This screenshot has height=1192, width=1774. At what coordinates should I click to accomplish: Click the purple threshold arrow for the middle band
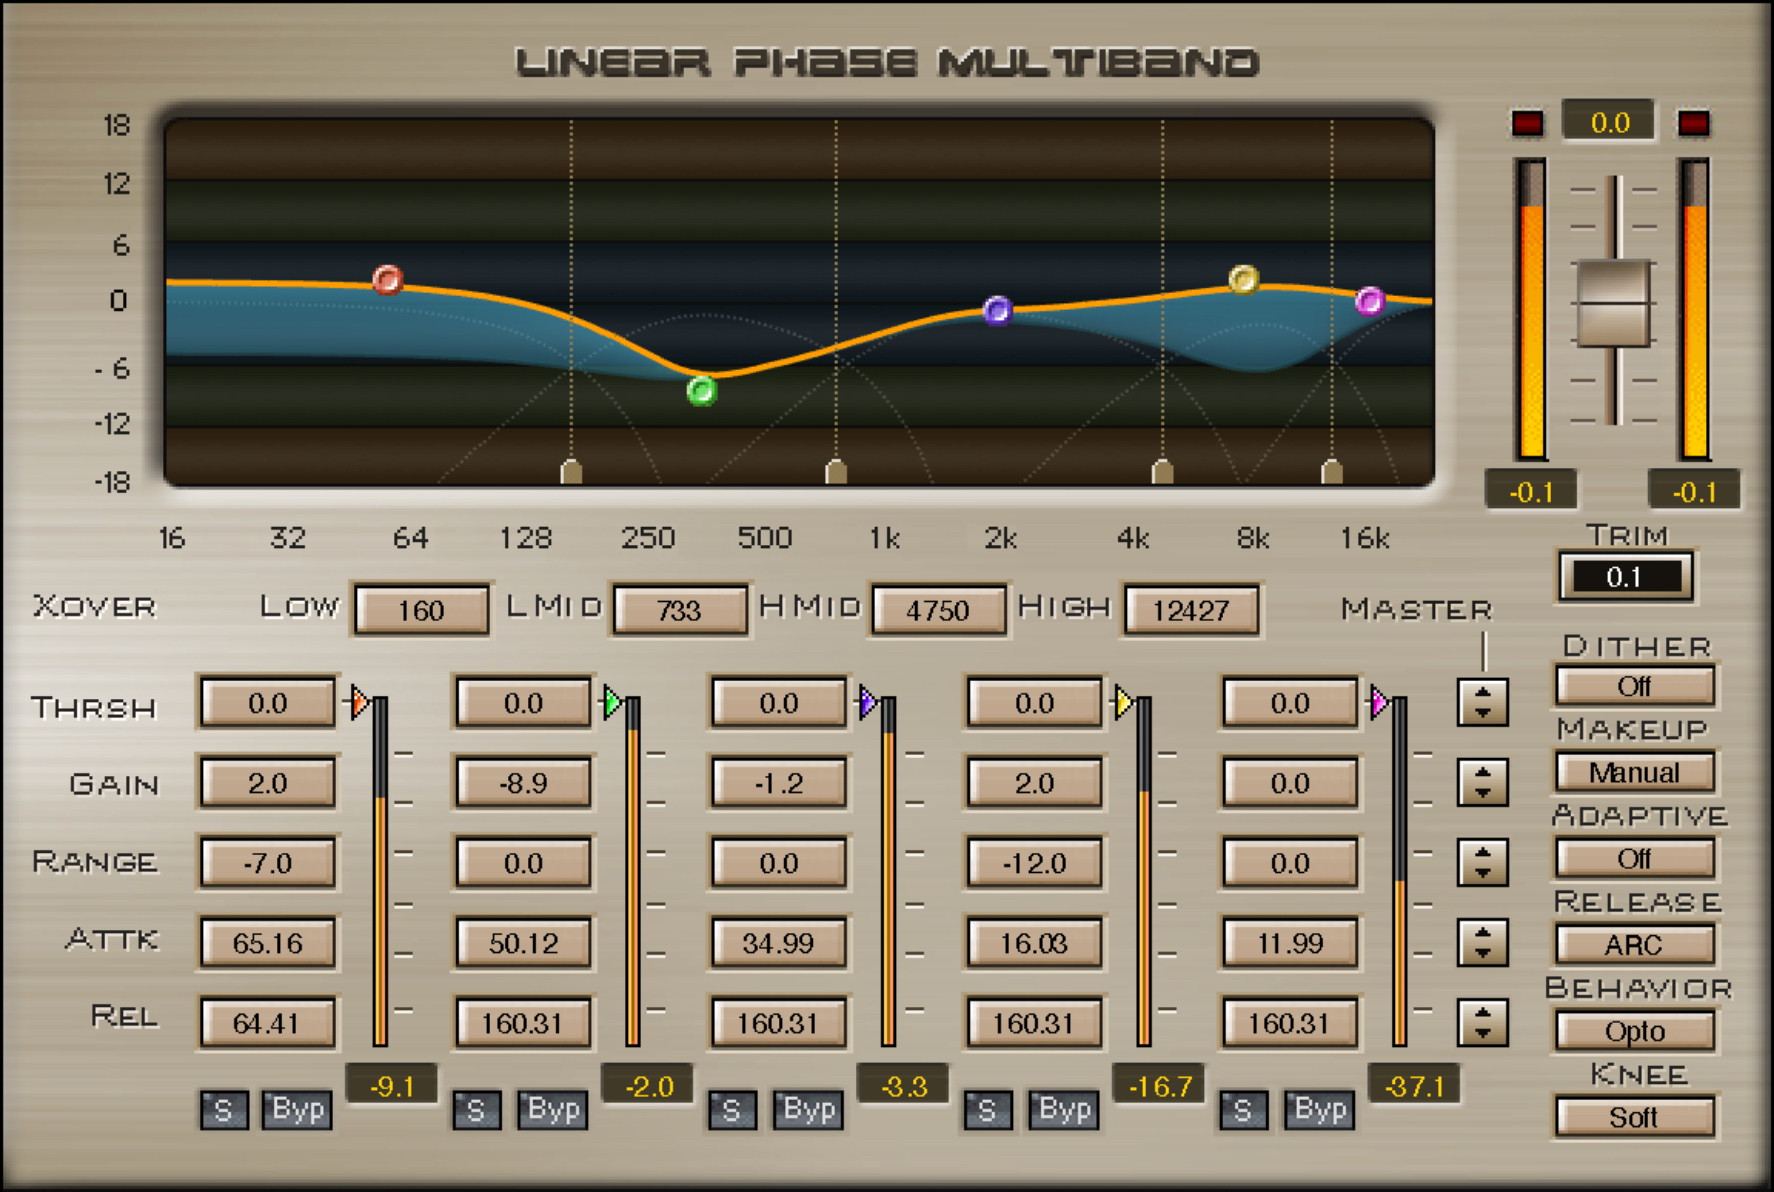tap(866, 703)
